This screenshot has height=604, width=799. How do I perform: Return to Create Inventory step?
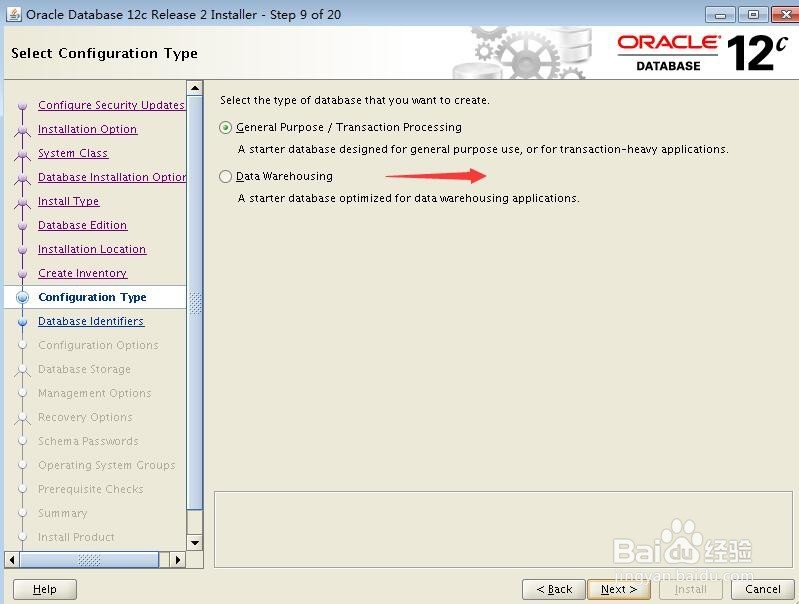coord(83,273)
